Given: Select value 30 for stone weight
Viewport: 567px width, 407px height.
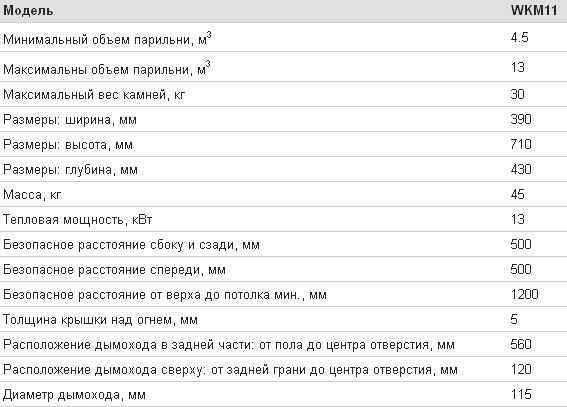Looking at the screenshot, I should (x=517, y=94).
